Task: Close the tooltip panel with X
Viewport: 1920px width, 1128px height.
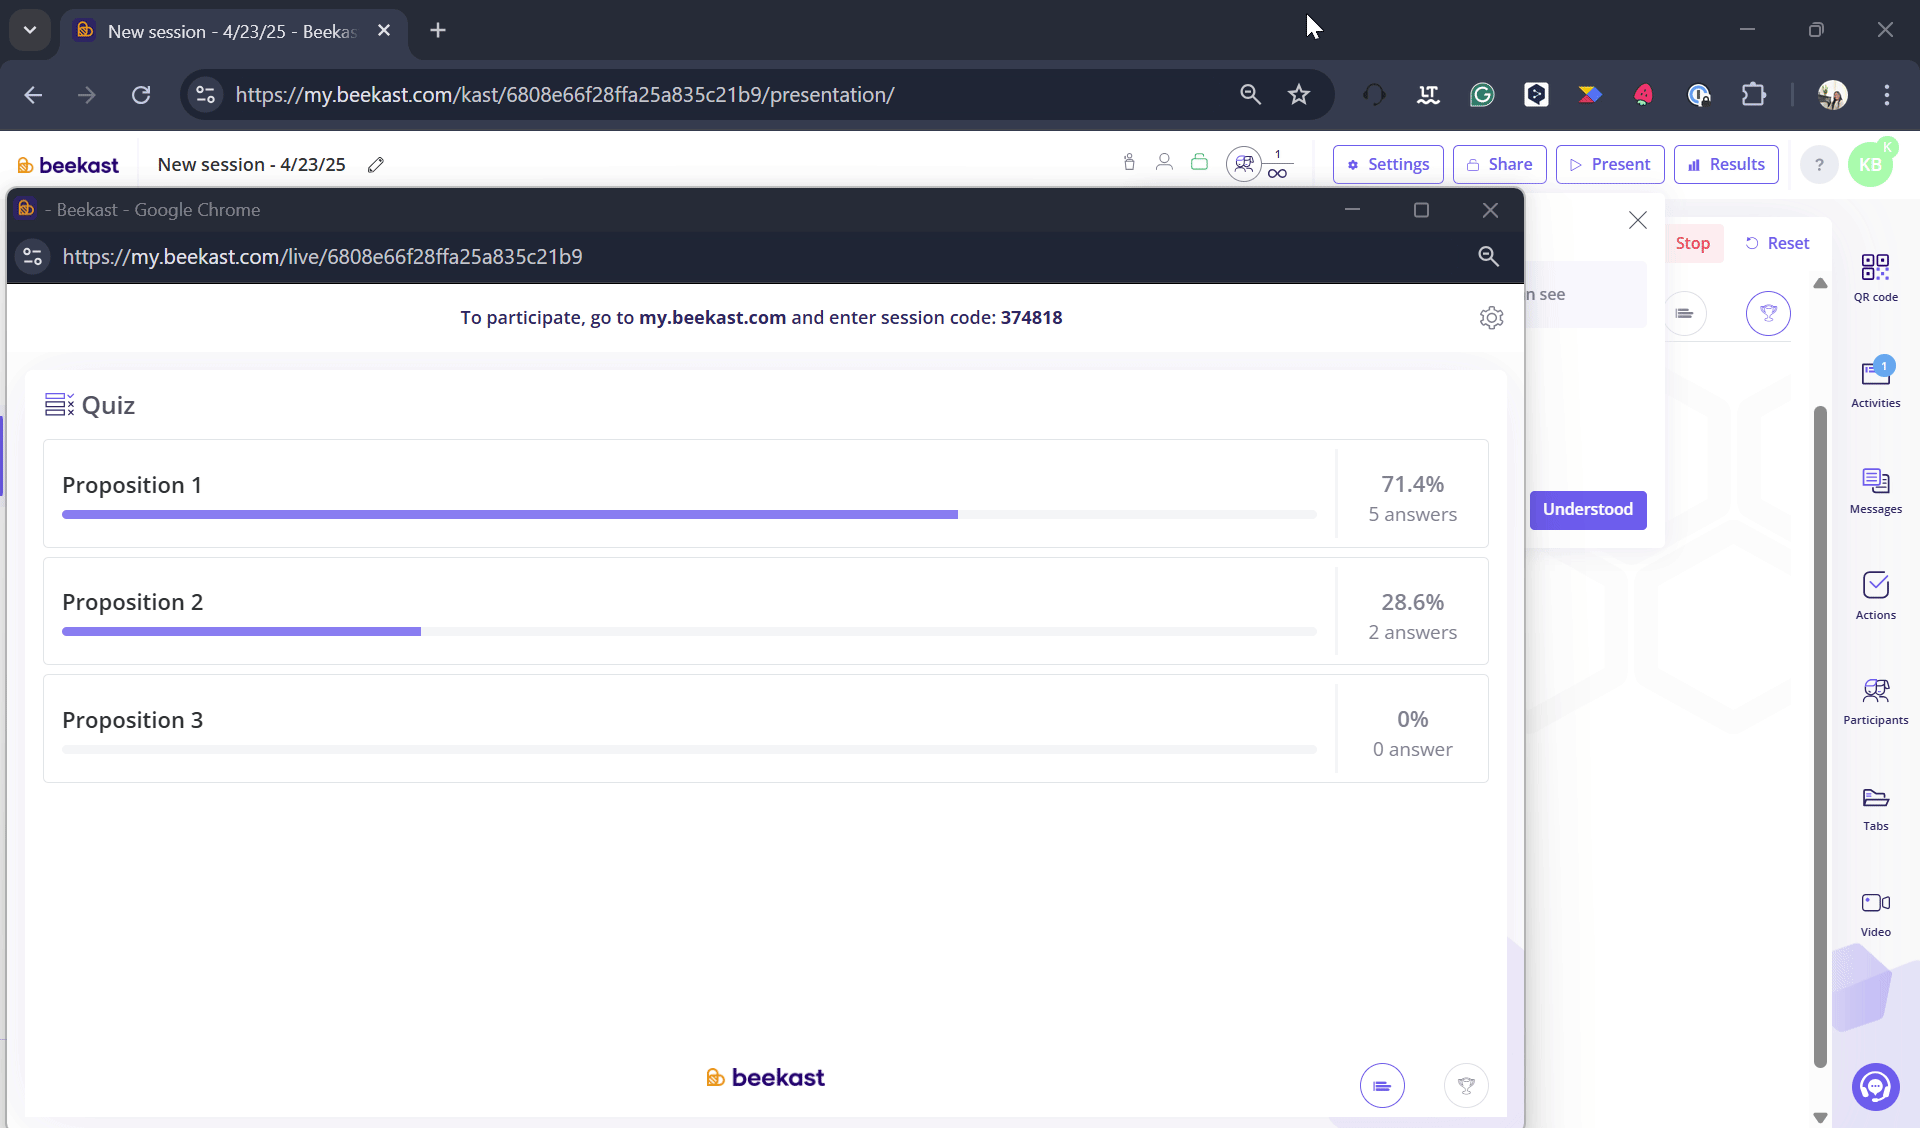Action: tap(1637, 220)
